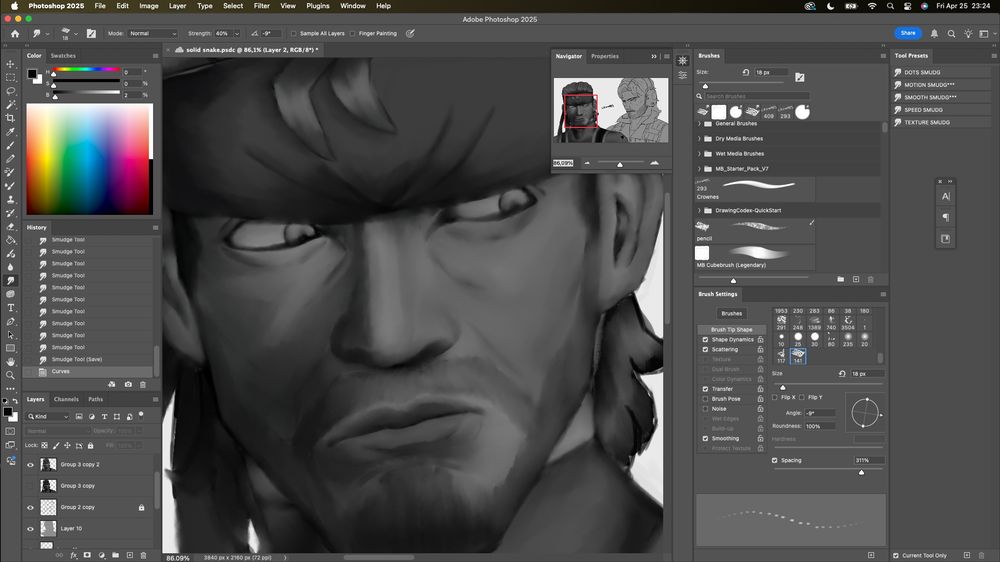
Task: Hide the Group 3 copy 2 layer
Action: tap(30, 465)
